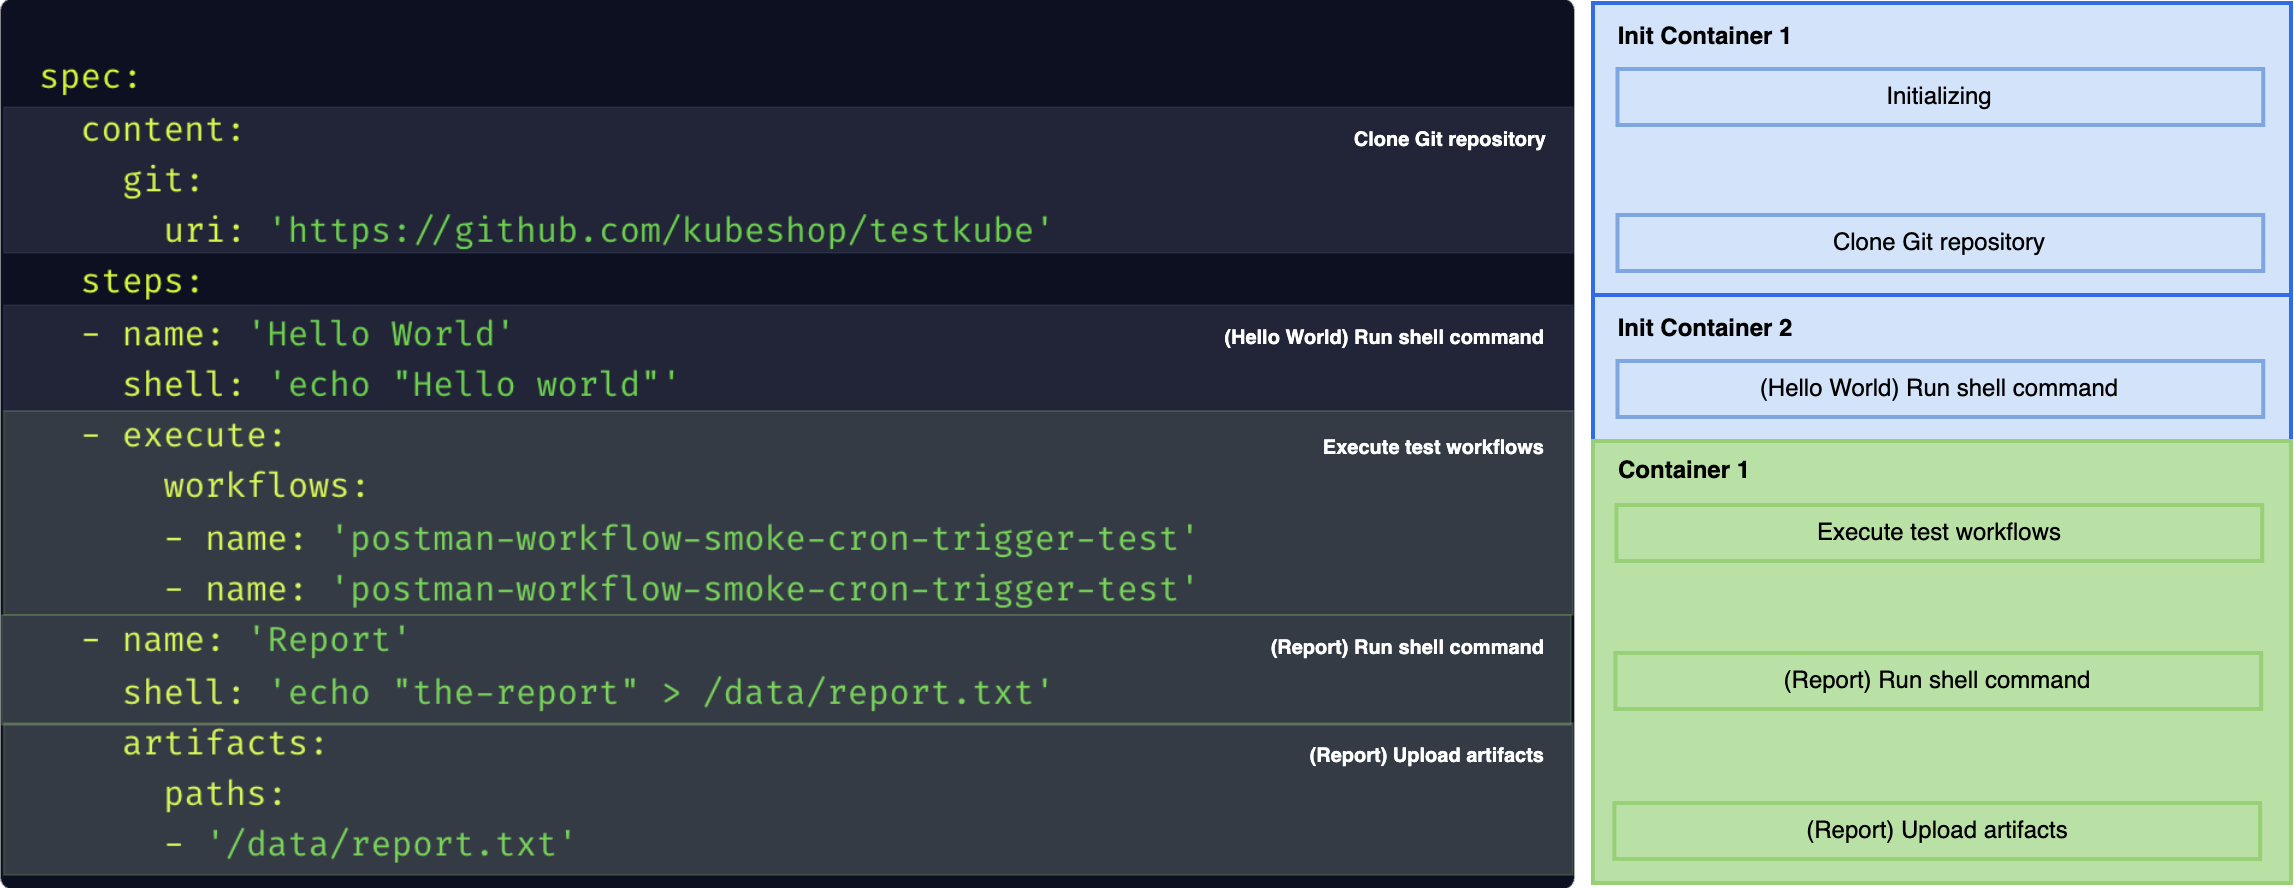Image resolution: width=2294 pixels, height=888 pixels.
Task: Select Clone Git repository box in Init Container 1
Action: (1939, 243)
